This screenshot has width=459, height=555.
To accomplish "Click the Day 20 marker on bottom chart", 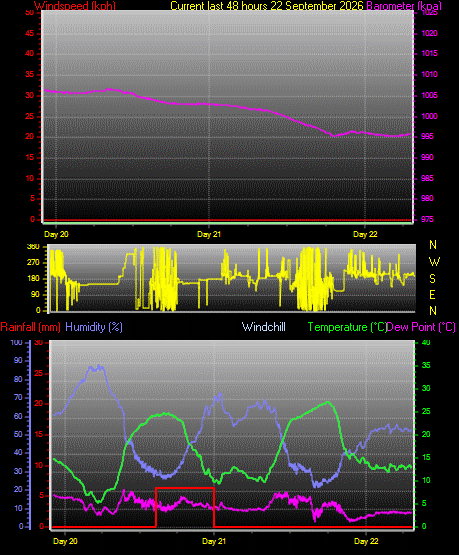I will [x=65, y=541].
